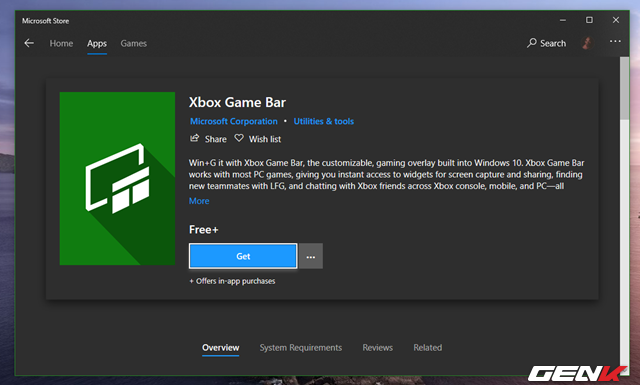640x385 pixels.
Task: Open the Home tab
Action: [61, 43]
